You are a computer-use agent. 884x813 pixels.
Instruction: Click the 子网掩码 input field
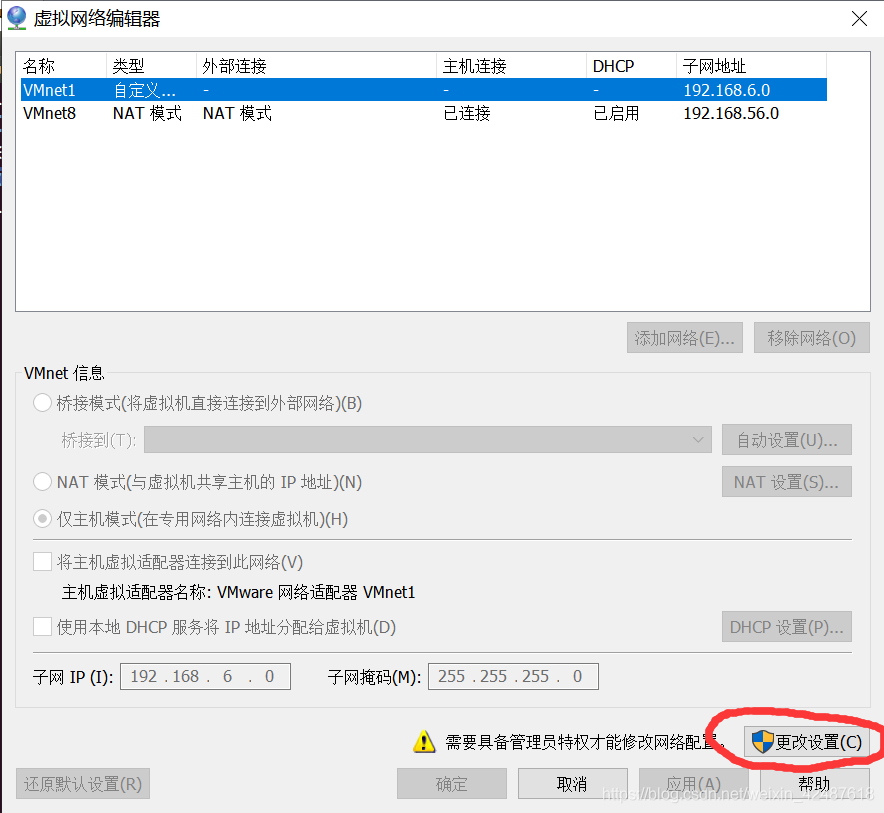513,676
